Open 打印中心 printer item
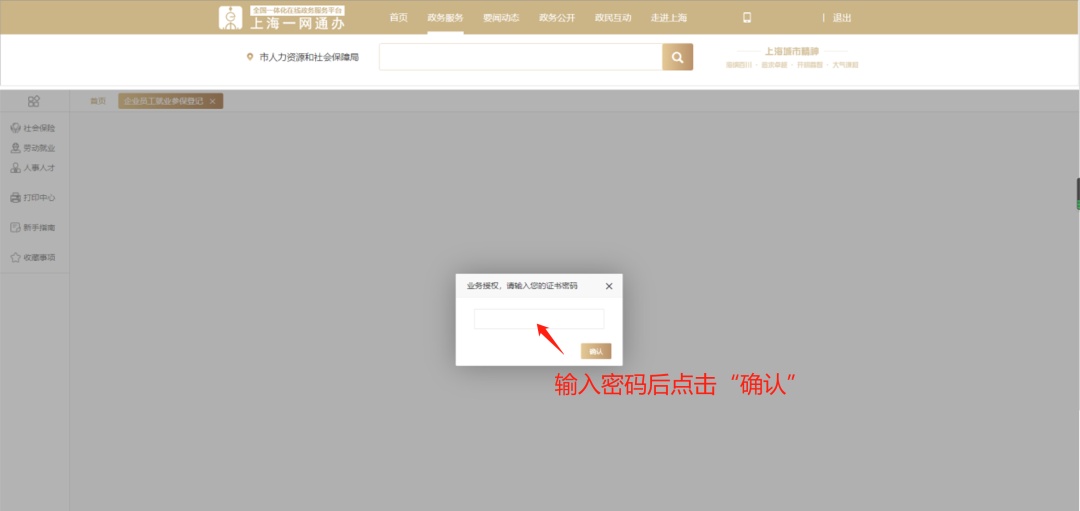The image size is (1080, 511). [33, 198]
